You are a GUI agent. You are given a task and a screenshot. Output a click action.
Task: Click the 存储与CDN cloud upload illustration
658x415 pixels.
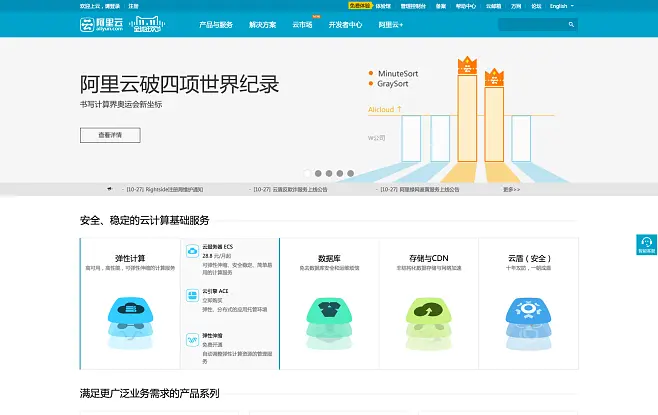[428, 323]
